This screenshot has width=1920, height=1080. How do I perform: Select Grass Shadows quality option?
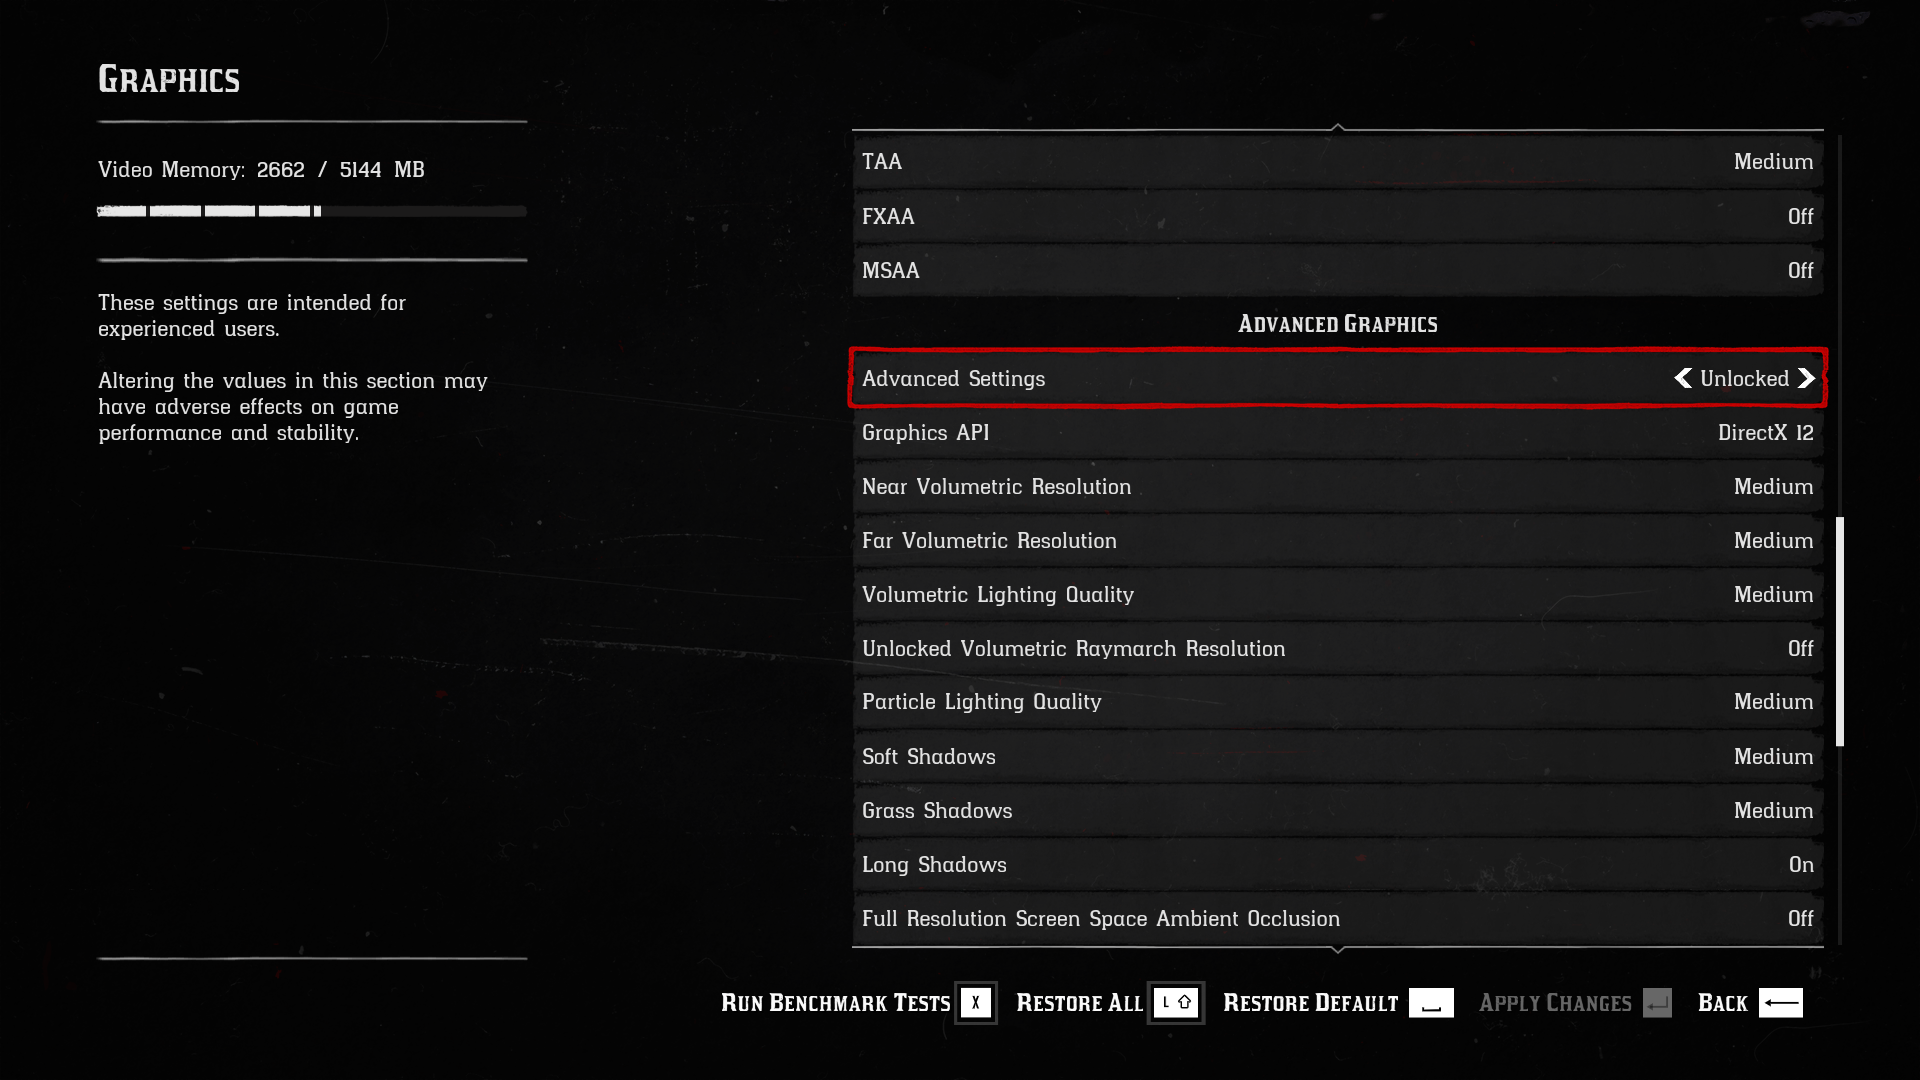pyautogui.click(x=1337, y=810)
